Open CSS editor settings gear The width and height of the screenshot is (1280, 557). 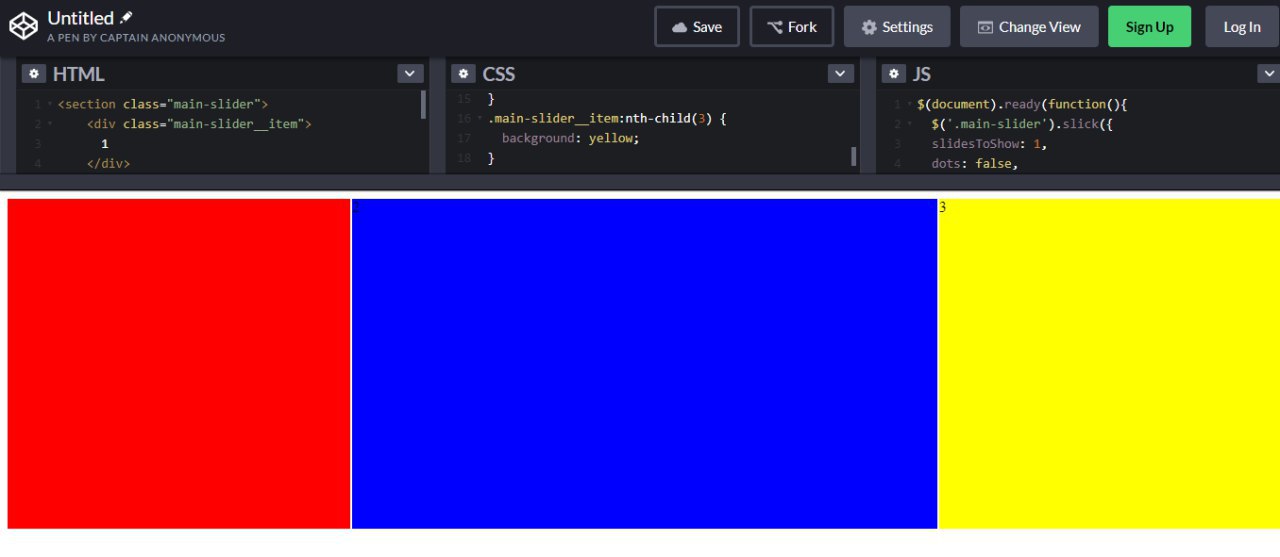pyautogui.click(x=463, y=74)
